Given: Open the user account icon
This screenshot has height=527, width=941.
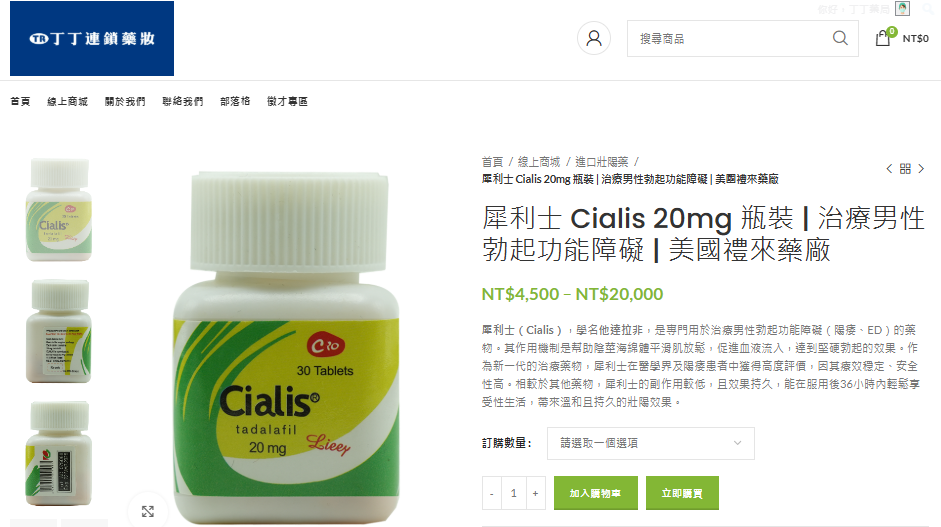Looking at the screenshot, I should coord(594,38).
